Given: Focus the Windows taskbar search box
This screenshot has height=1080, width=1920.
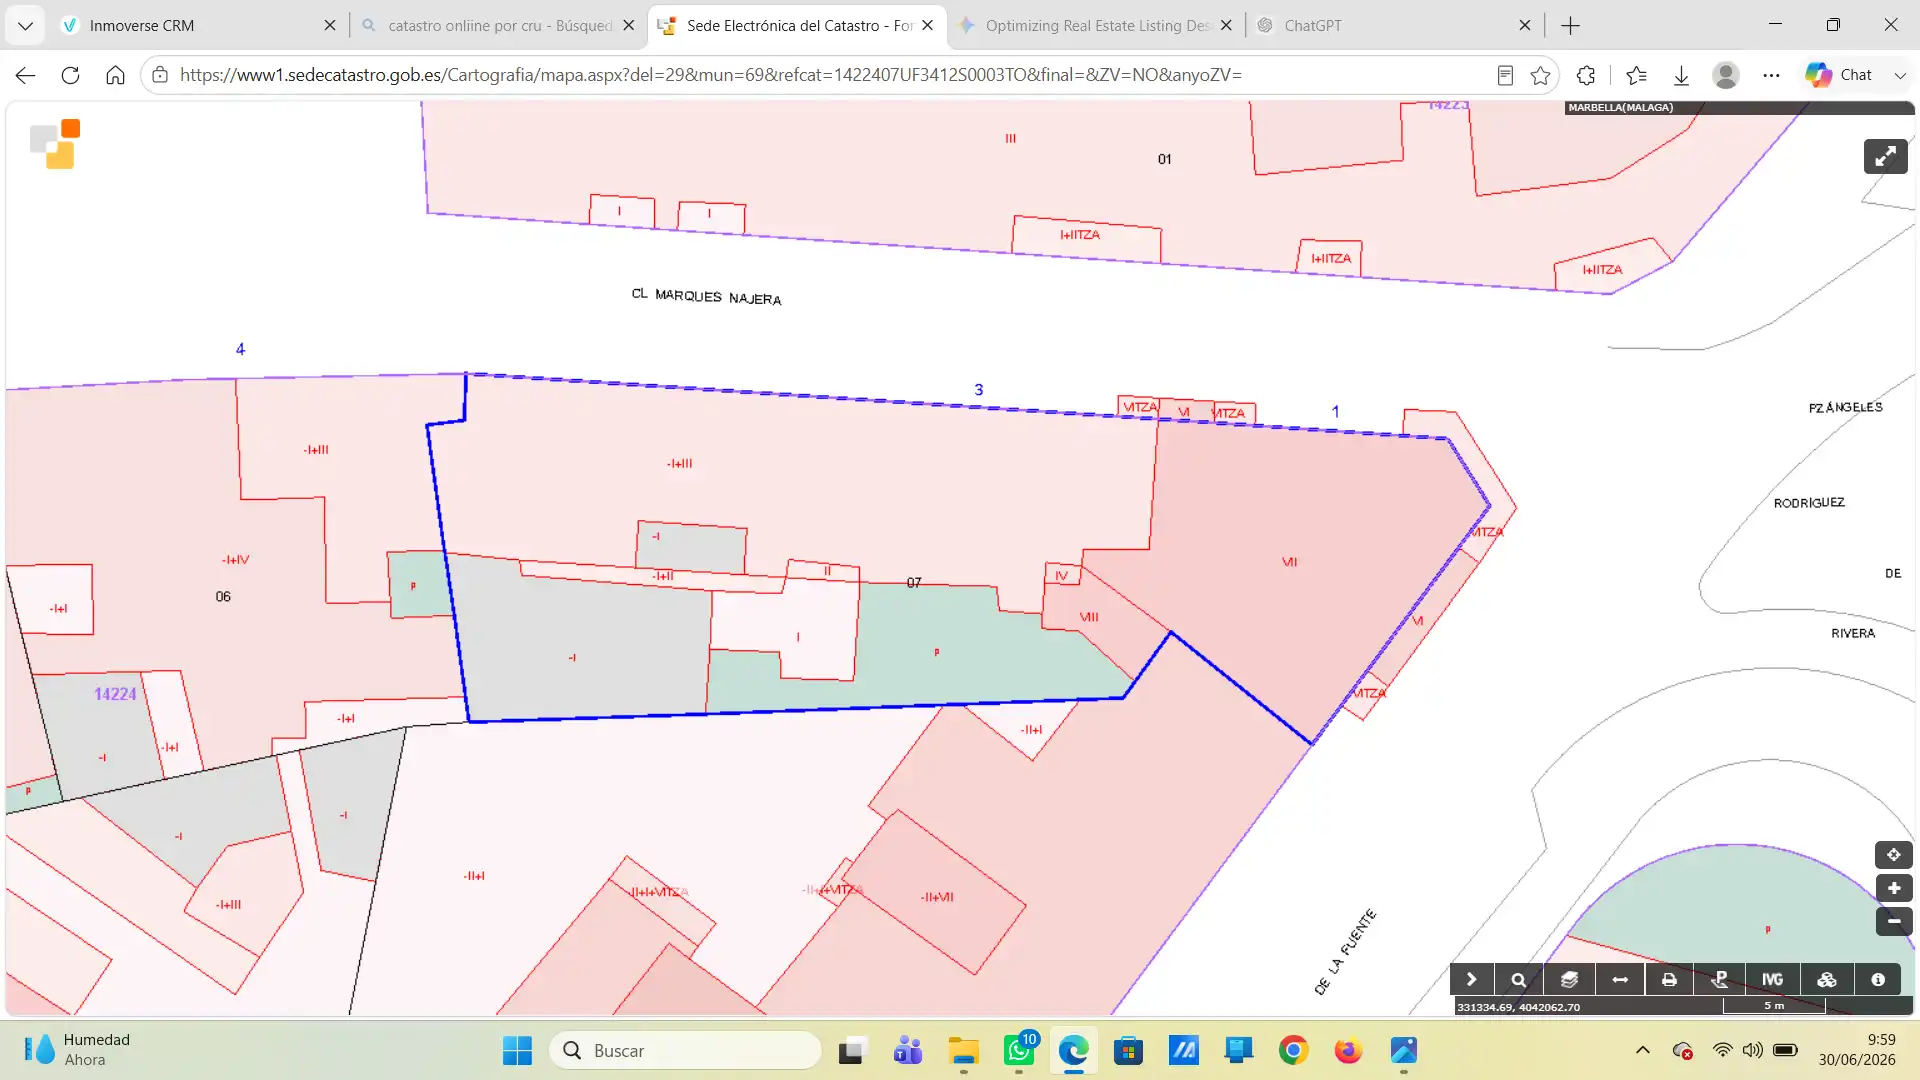Looking at the screenshot, I should pos(685,1050).
